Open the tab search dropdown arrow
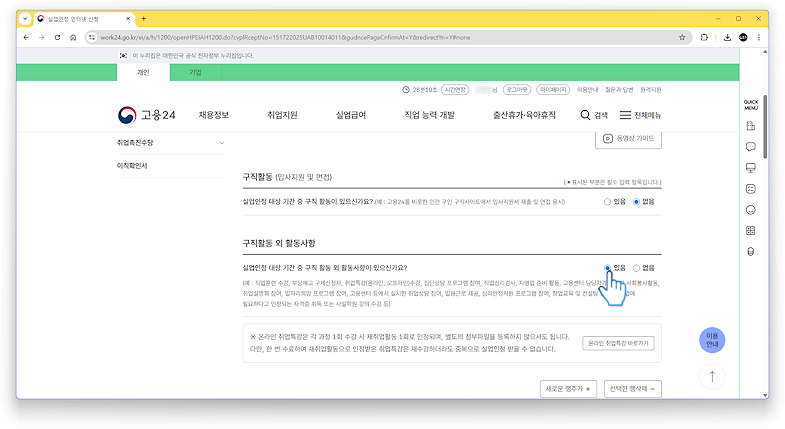785x429 pixels. point(25,19)
